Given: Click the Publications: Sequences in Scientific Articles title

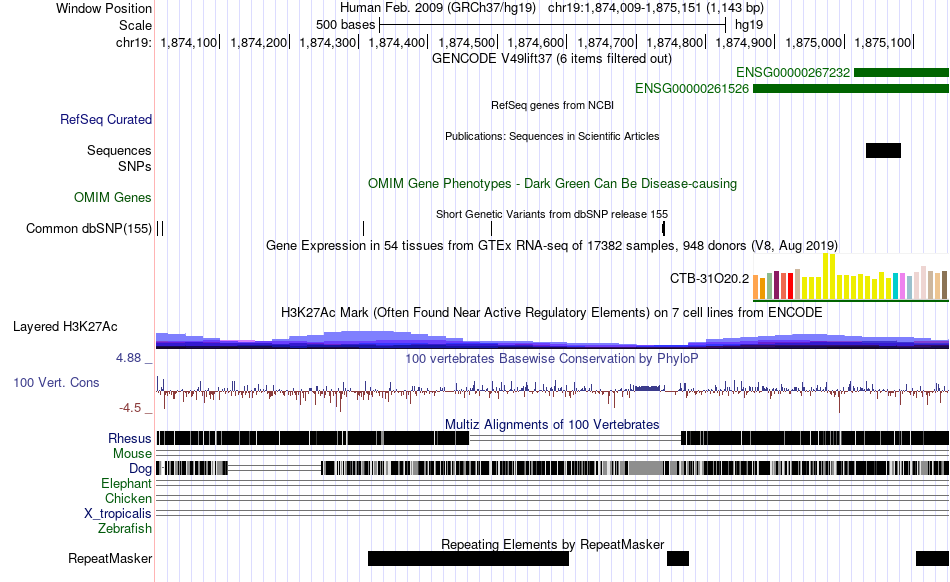Looking at the screenshot, I should (552, 136).
